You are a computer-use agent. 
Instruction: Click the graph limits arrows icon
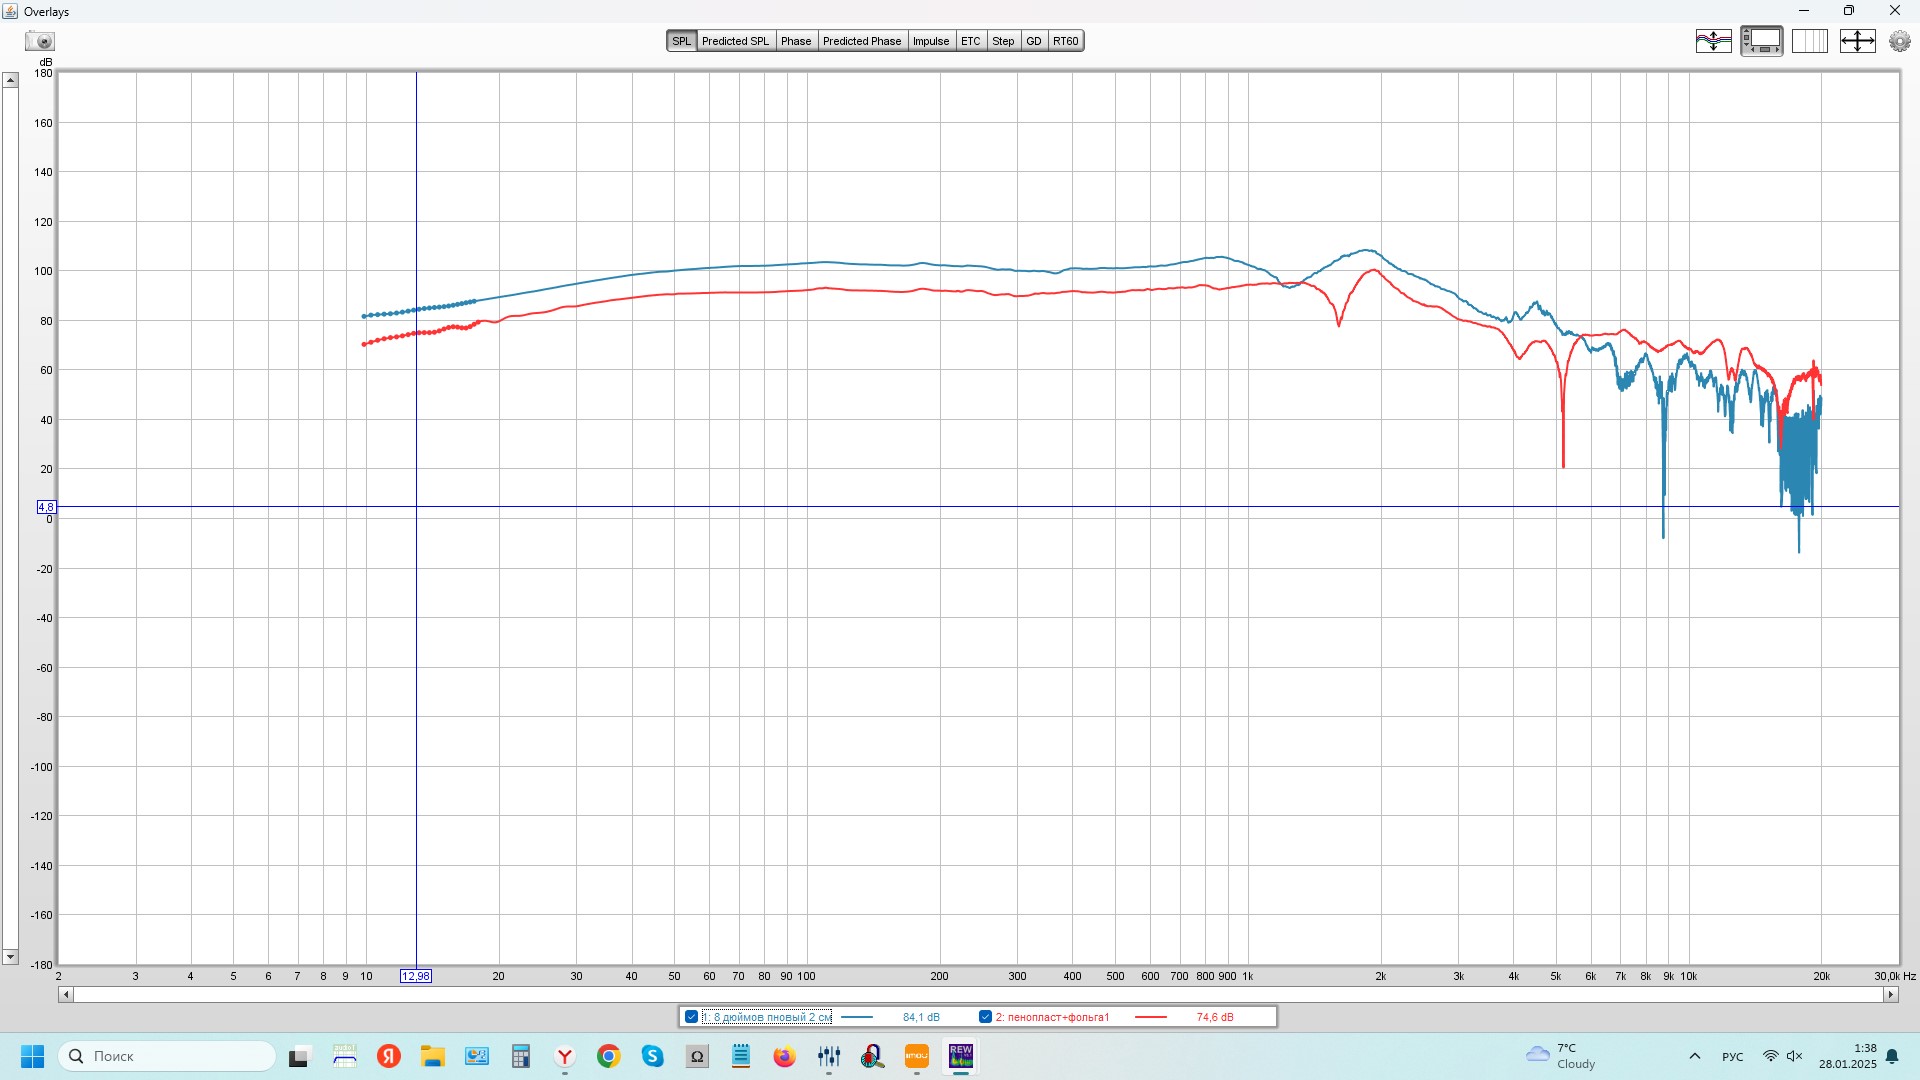(x=1857, y=41)
